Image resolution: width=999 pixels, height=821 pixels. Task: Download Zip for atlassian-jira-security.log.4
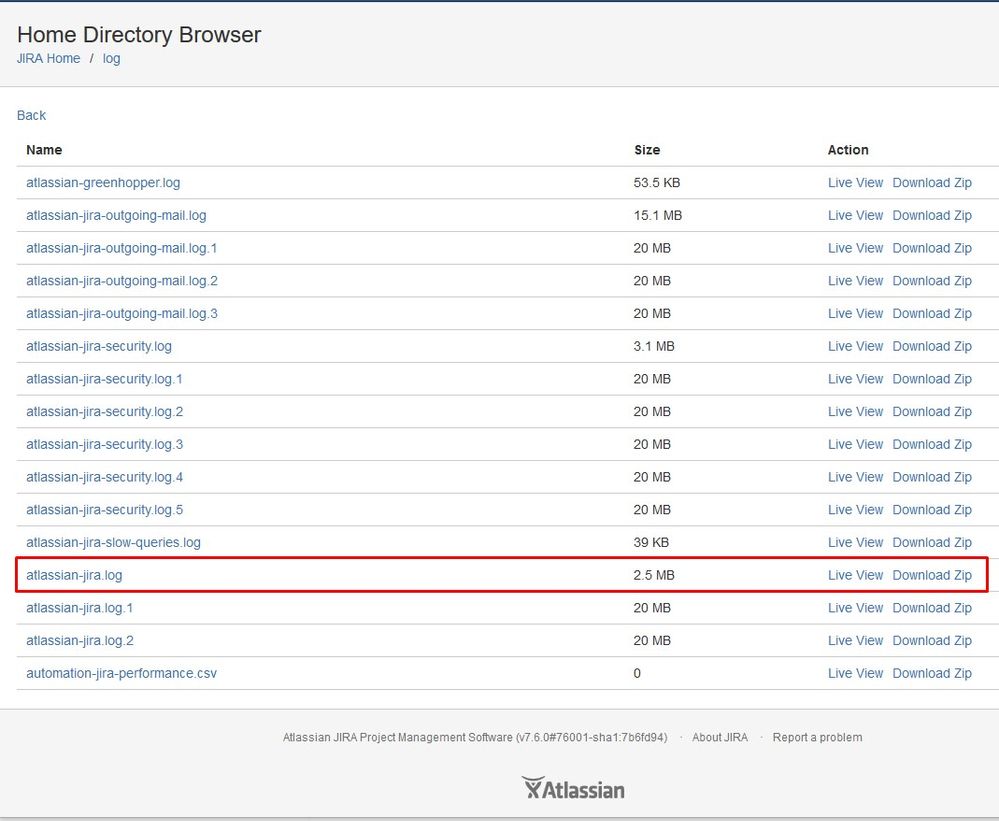932,477
